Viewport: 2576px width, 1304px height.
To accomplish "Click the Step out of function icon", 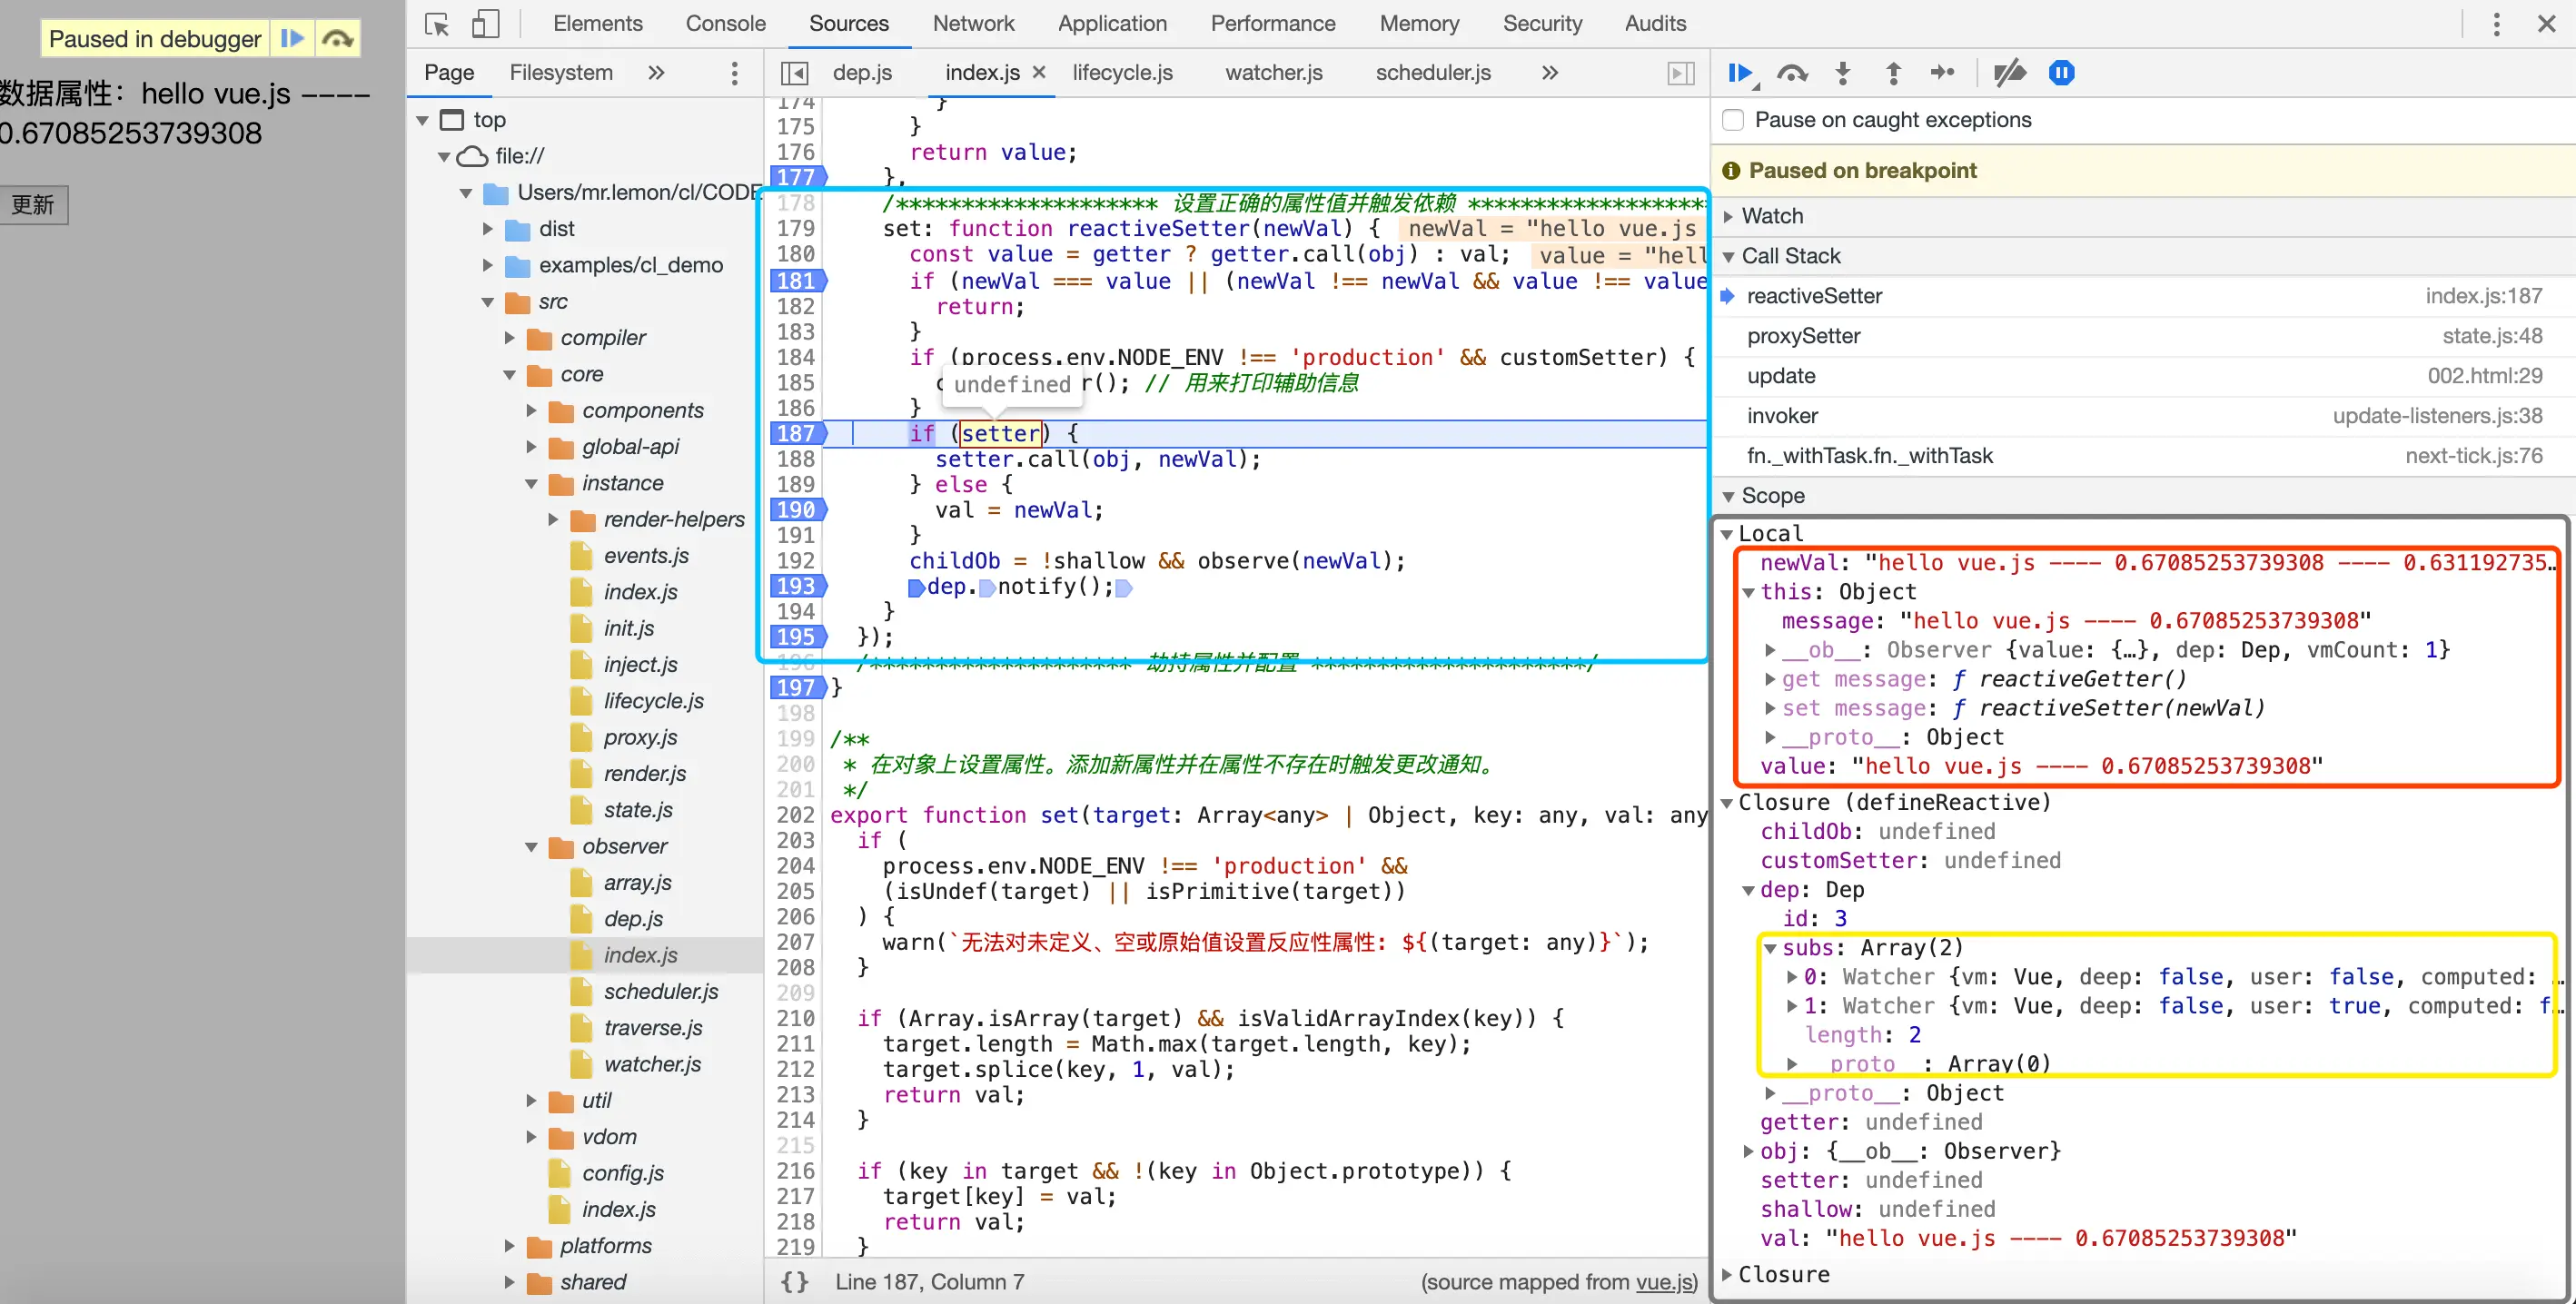I will tap(1893, 73).
